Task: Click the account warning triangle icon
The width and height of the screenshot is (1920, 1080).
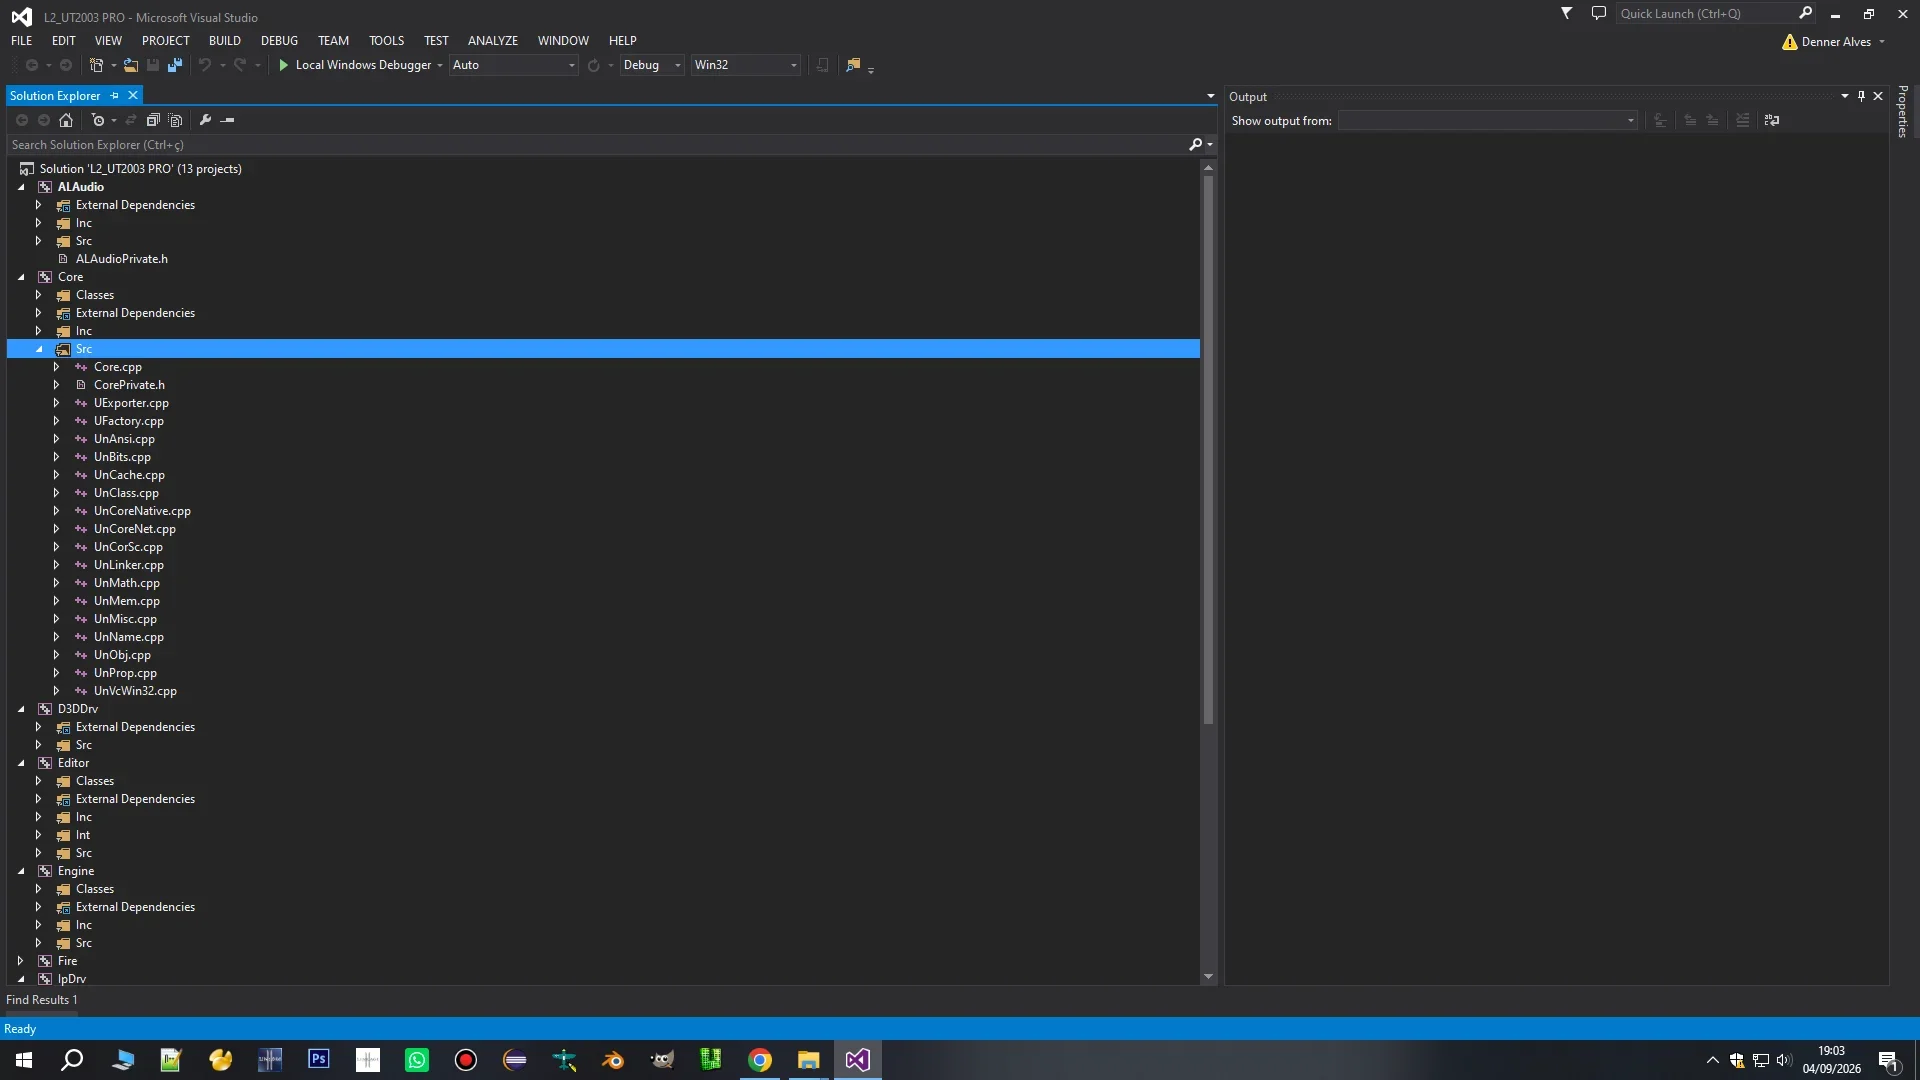Action: 1790,42
